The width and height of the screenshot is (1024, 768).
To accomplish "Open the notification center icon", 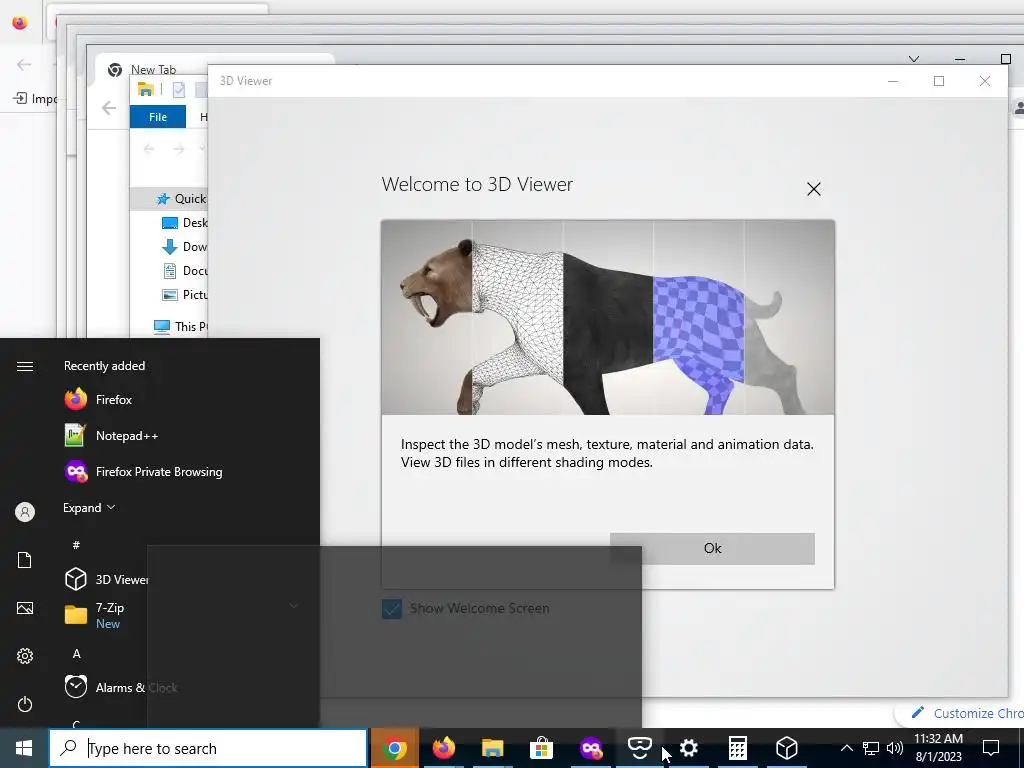I will coord(991,748).
